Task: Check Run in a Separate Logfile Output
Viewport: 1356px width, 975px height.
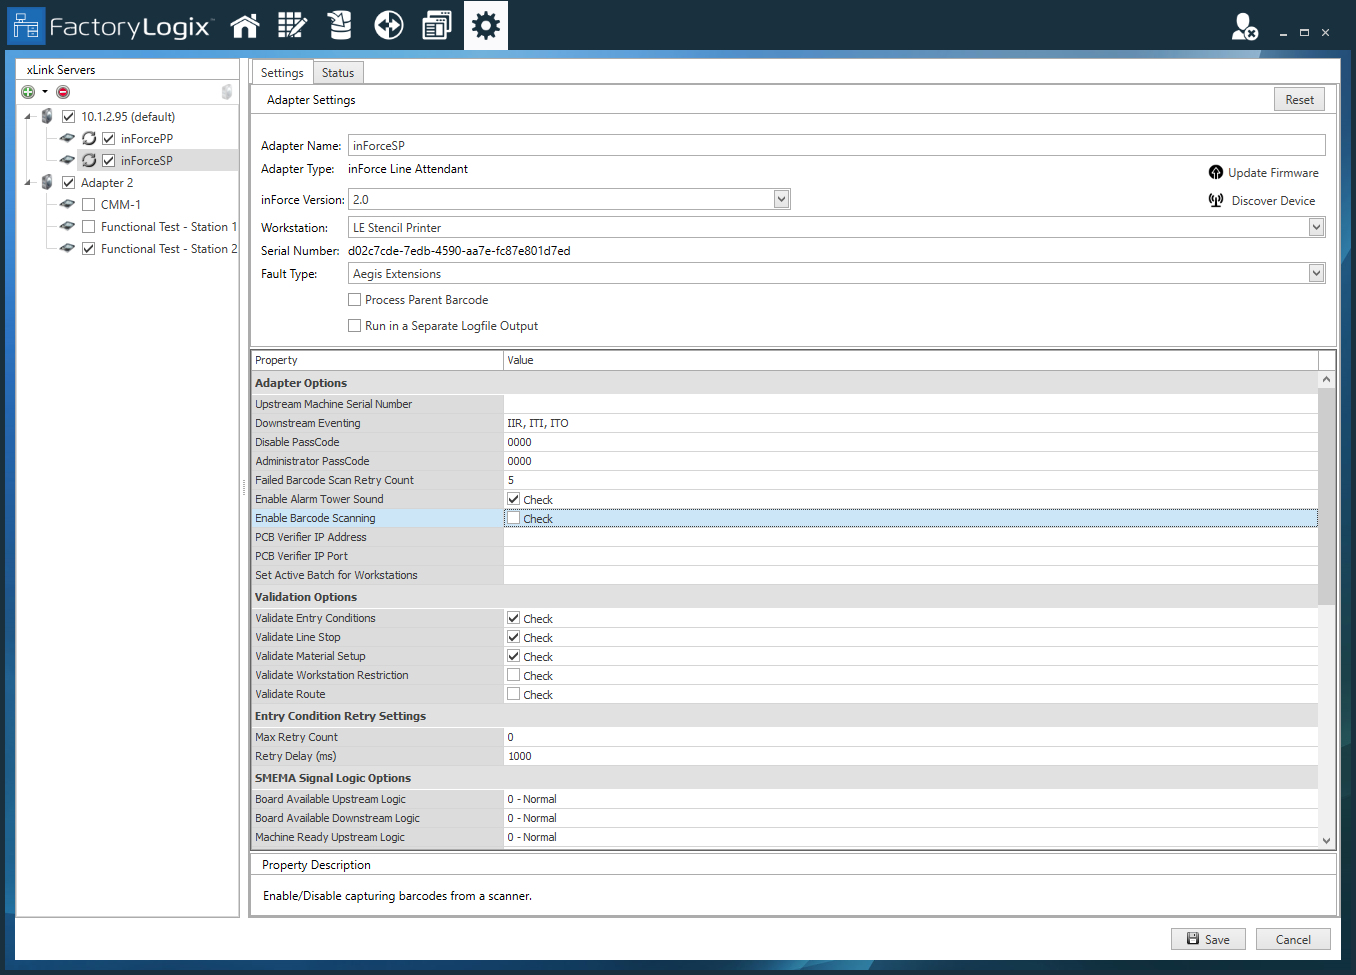Action: 354,325
